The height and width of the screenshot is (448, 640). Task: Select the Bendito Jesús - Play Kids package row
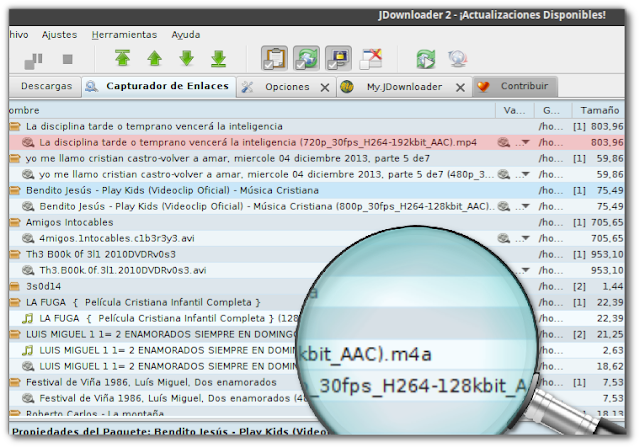317,191
